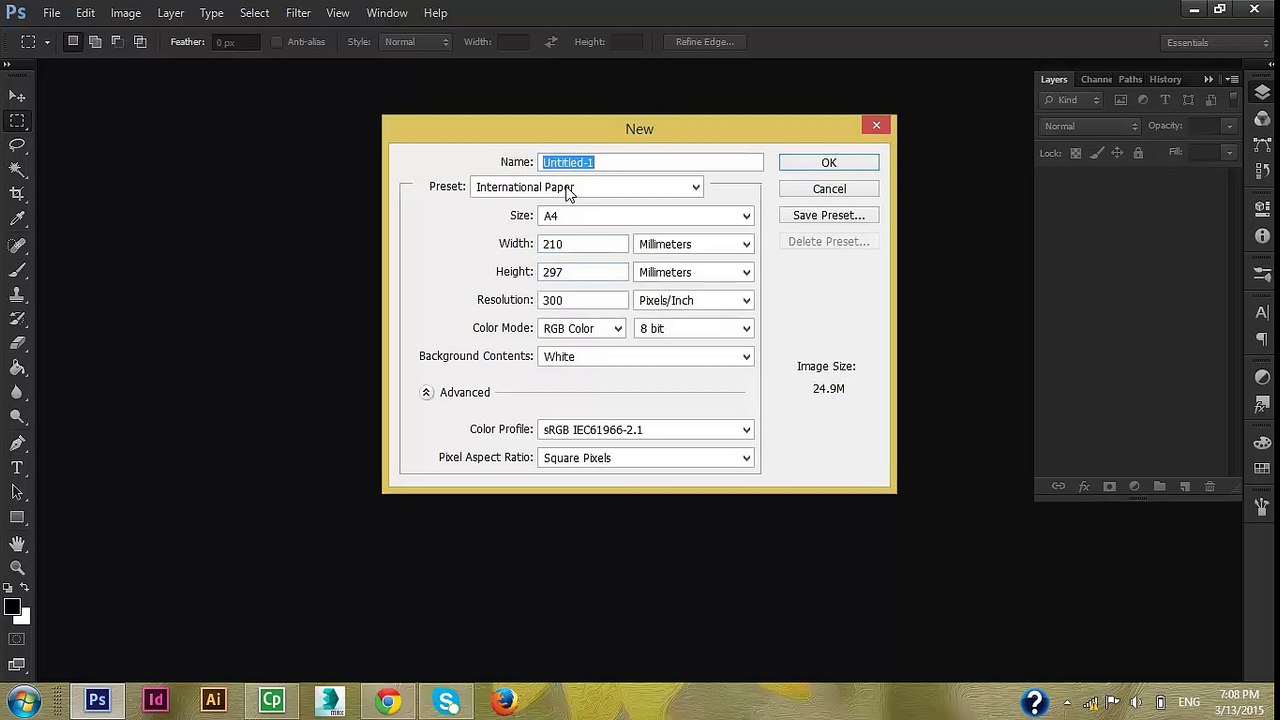1280x720 pixels.
Task: Open Illustrator from the taskbar
Action: 213,701
